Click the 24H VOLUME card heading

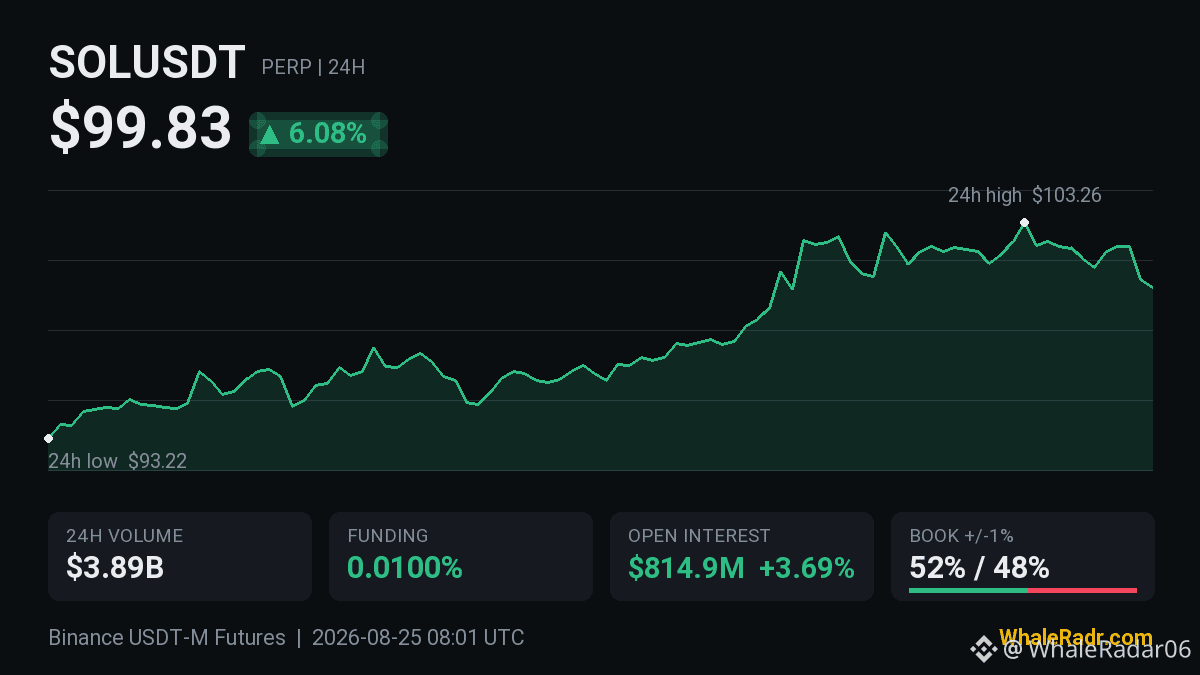(124, 536)
